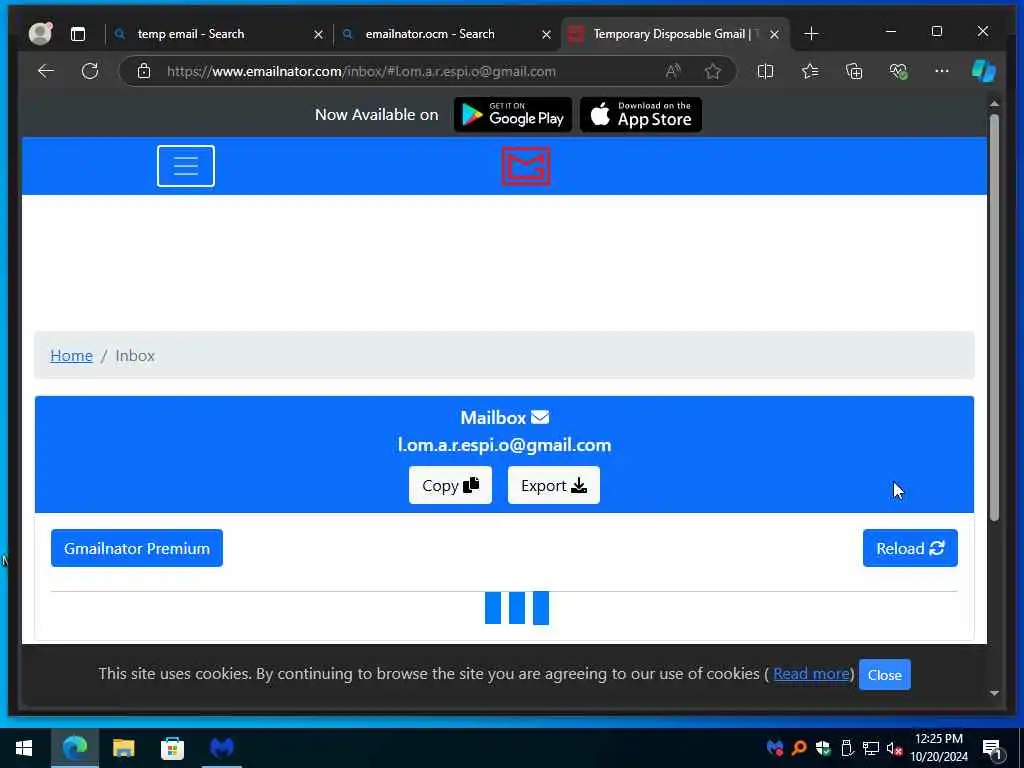
Task: Copy the mailbox address
Action: point(450,485)
